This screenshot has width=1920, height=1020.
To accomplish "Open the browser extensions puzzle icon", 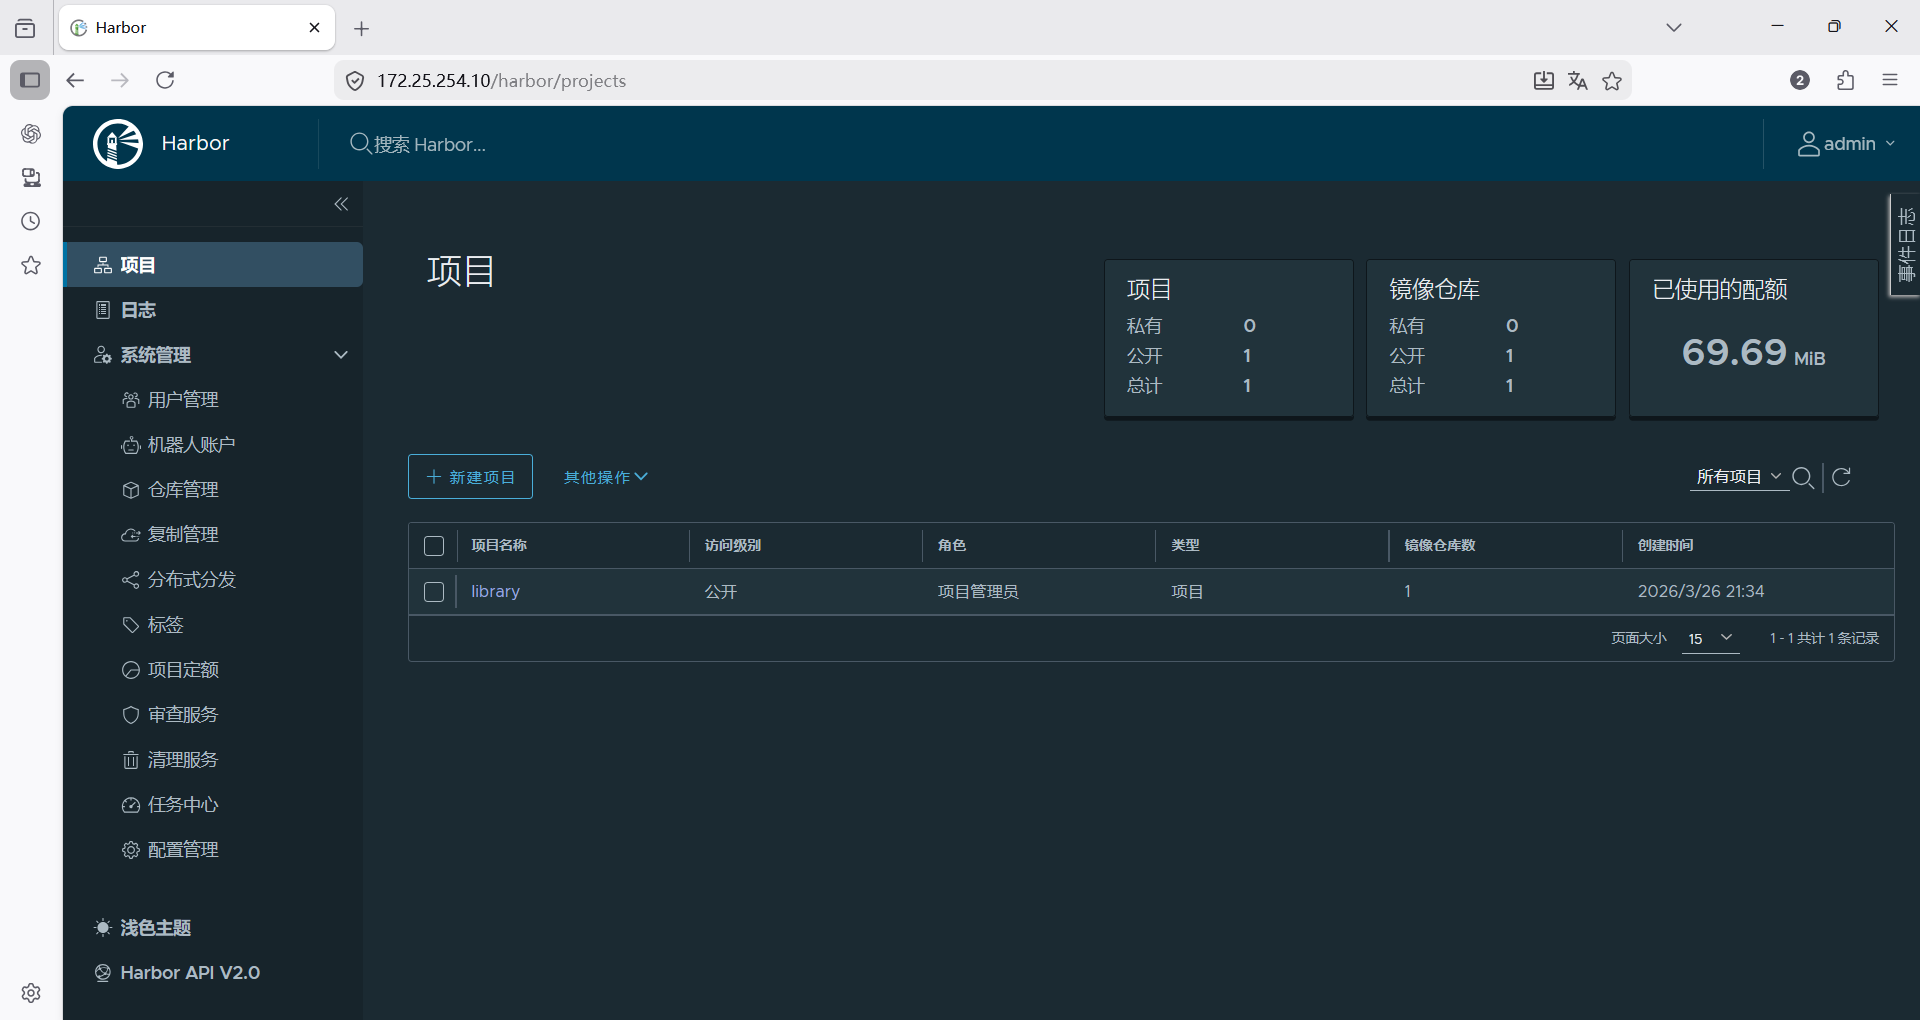I will pyautogui.click(x=1846, y=80).
